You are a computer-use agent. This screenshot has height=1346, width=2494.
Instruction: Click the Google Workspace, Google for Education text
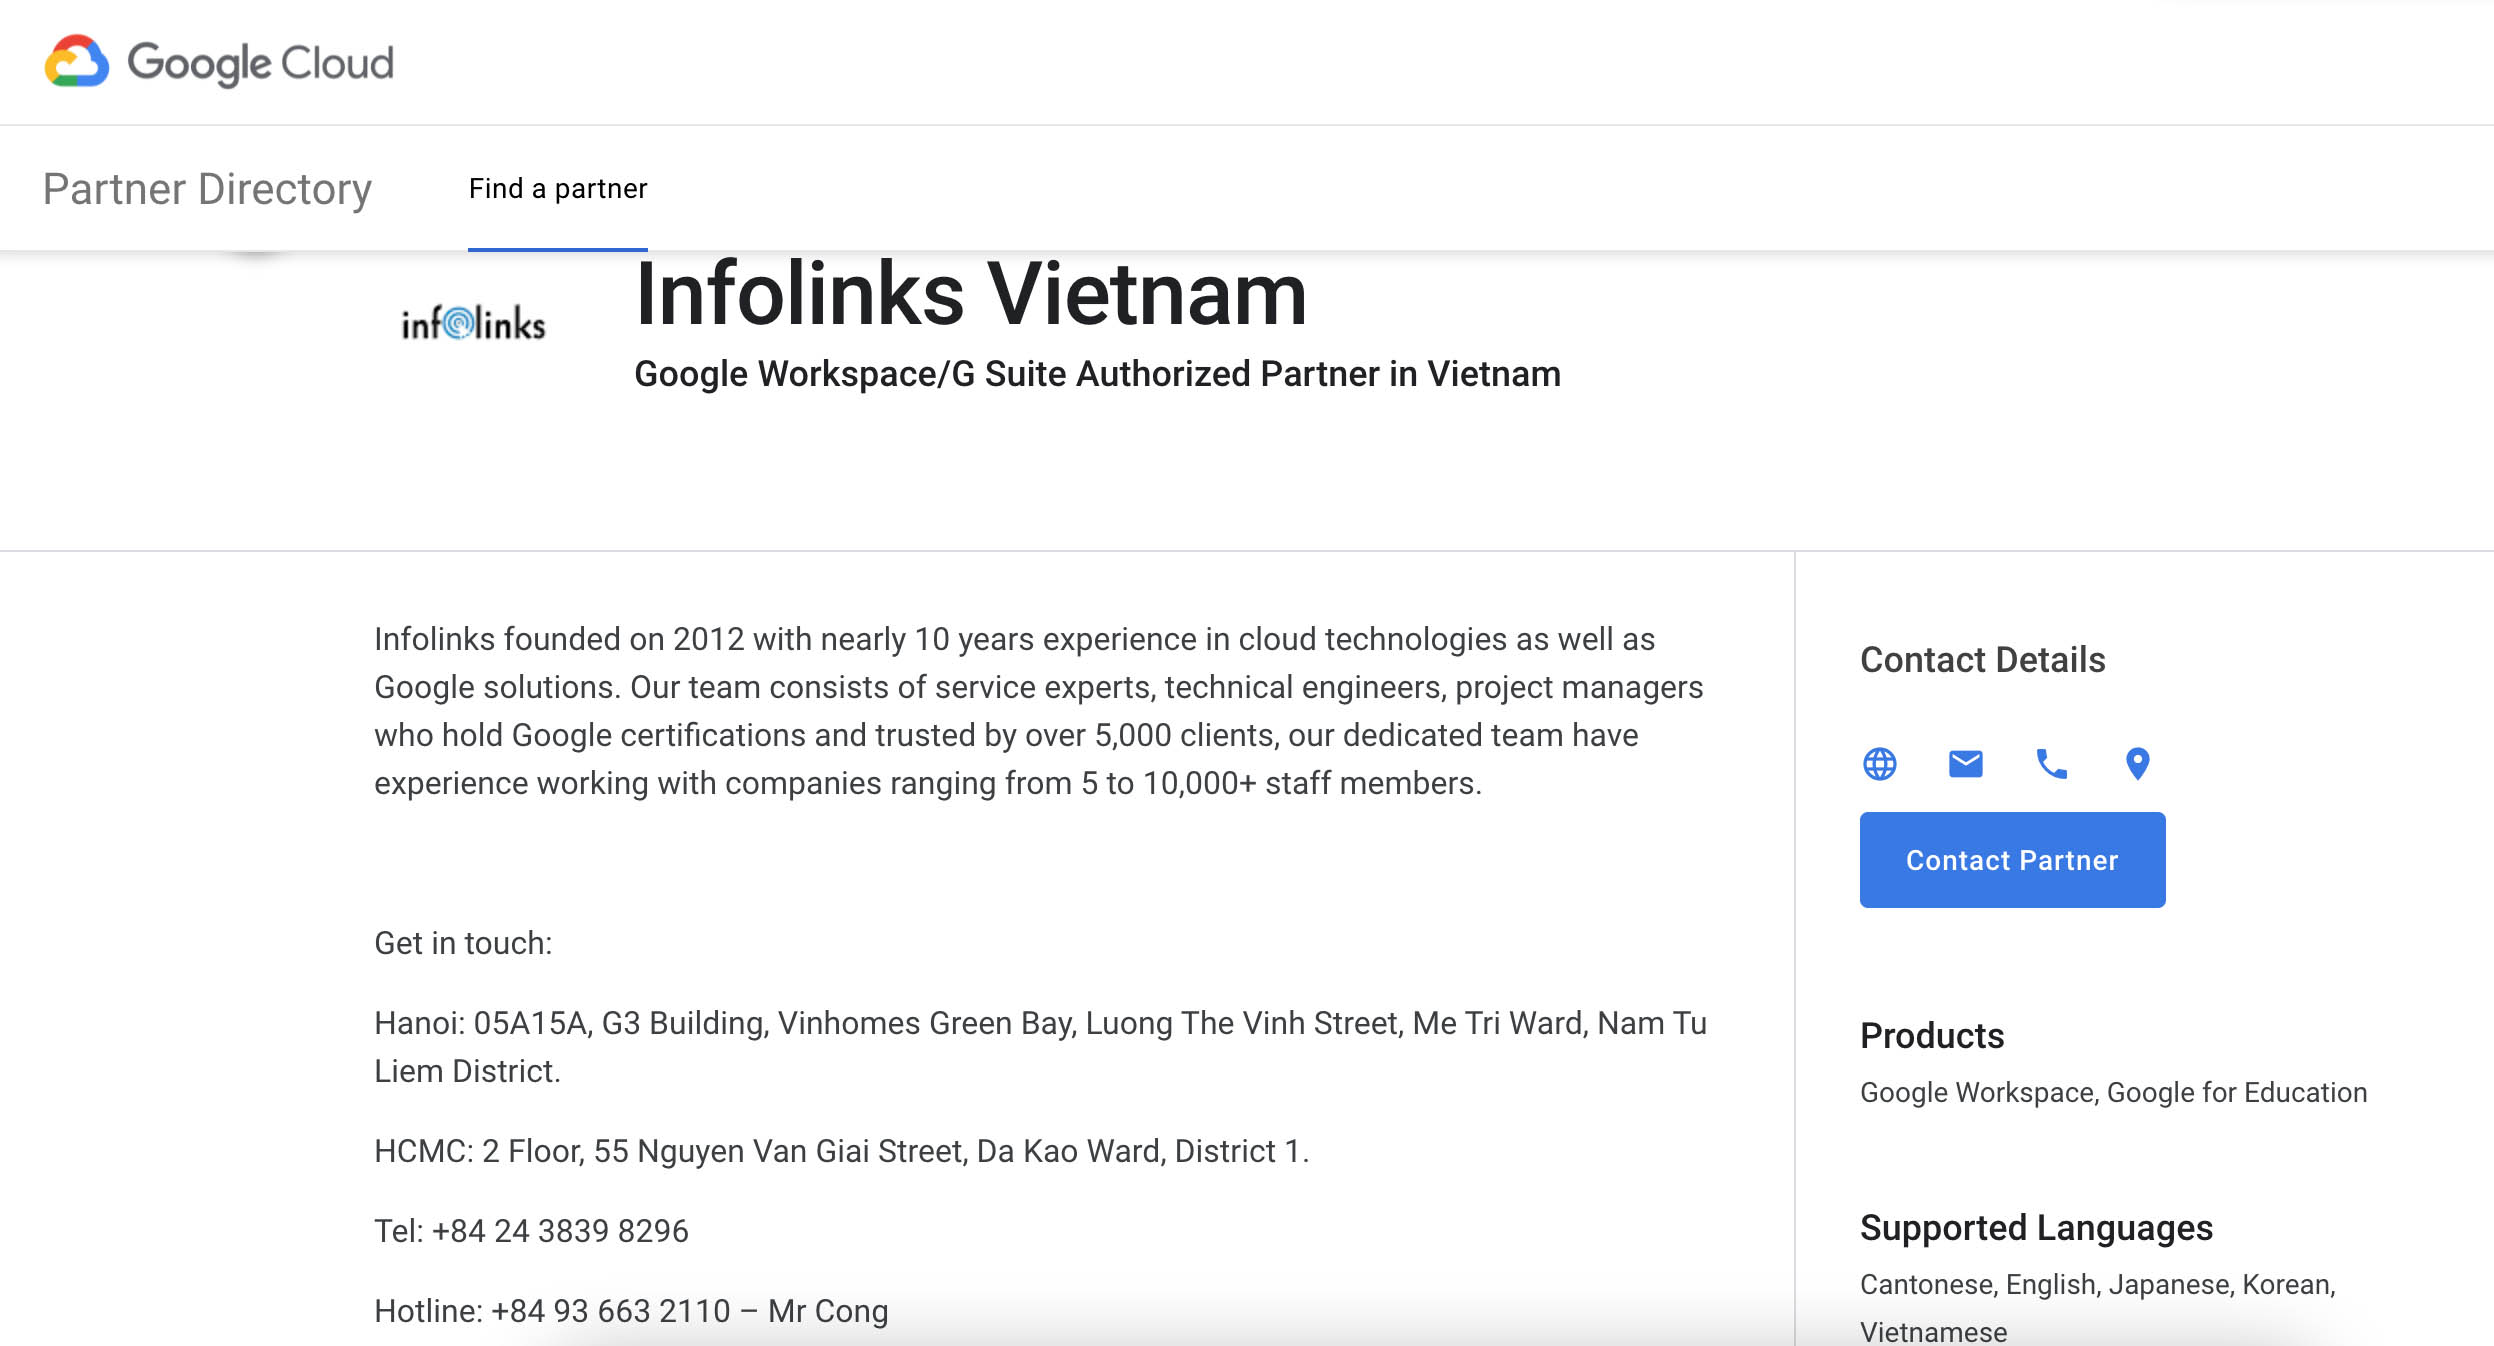point(2113,1092)
